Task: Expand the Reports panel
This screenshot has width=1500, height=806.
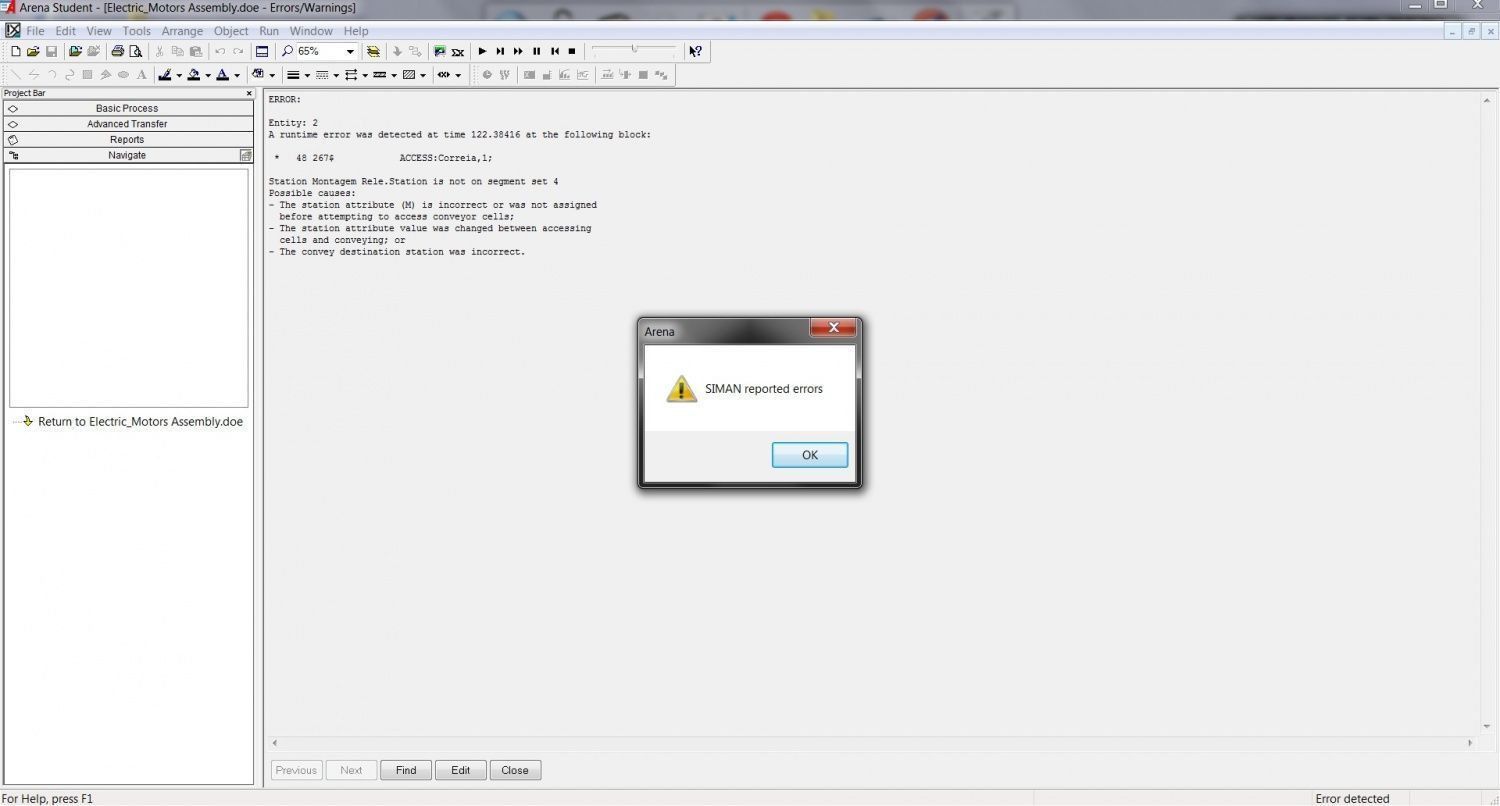Action: (x=128, y=140)
